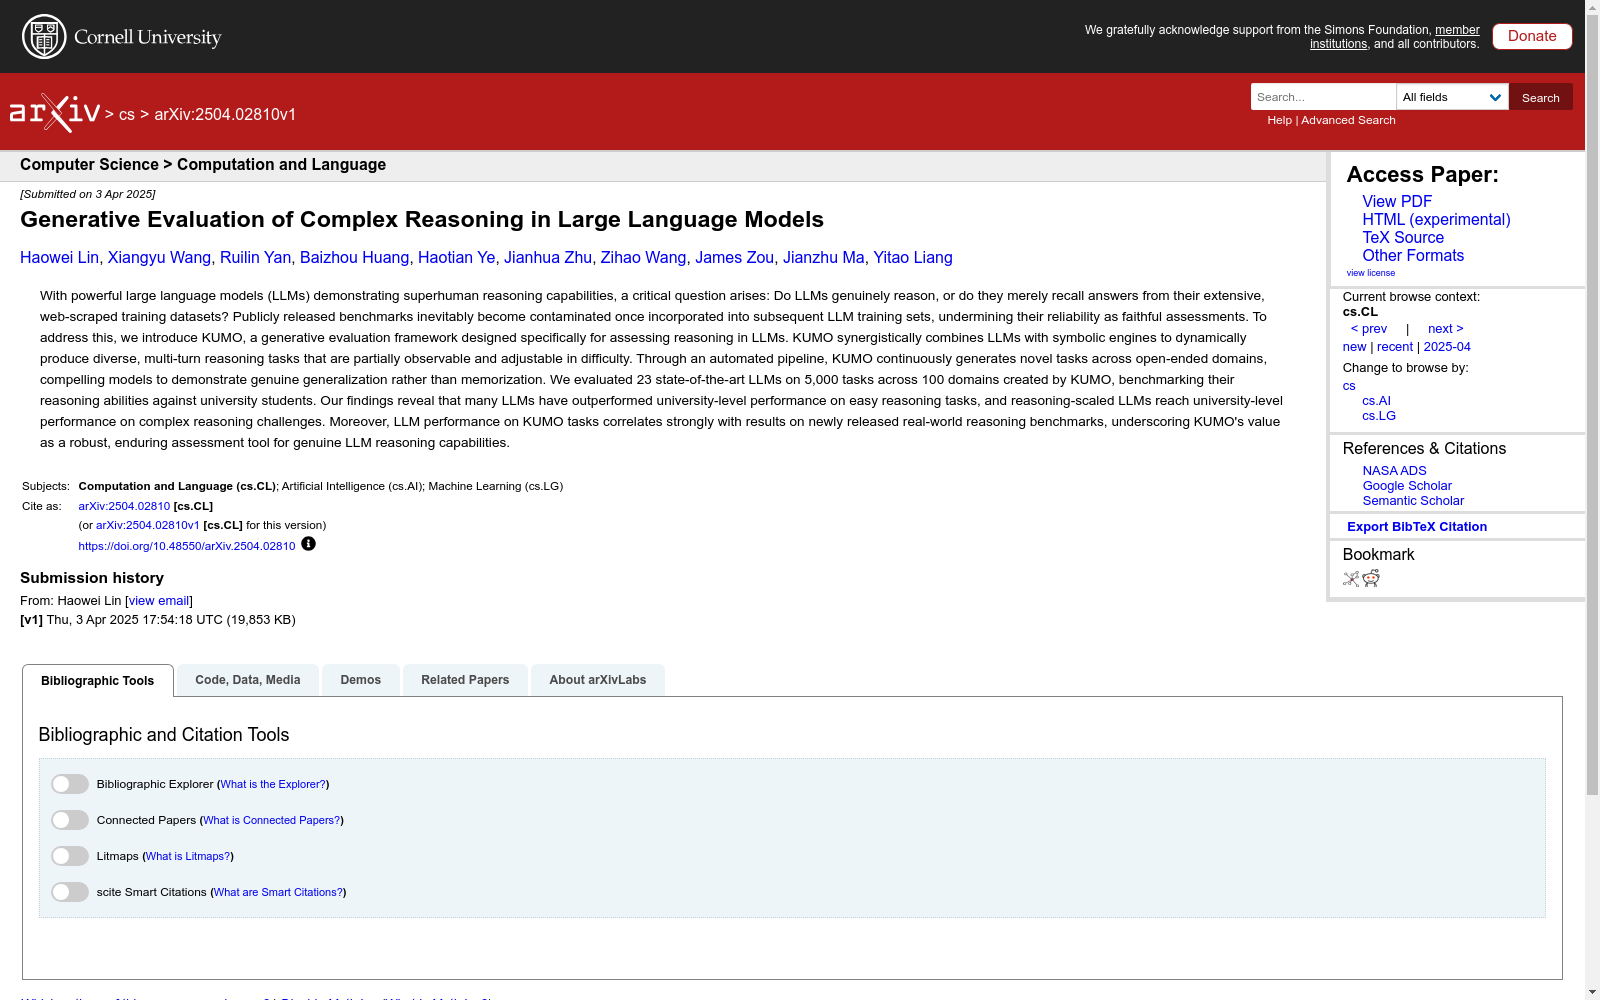This screenshot has height=1000, width=1600.
Task: Open author Haowei Lin link
Action: click(x=59, y=258)
